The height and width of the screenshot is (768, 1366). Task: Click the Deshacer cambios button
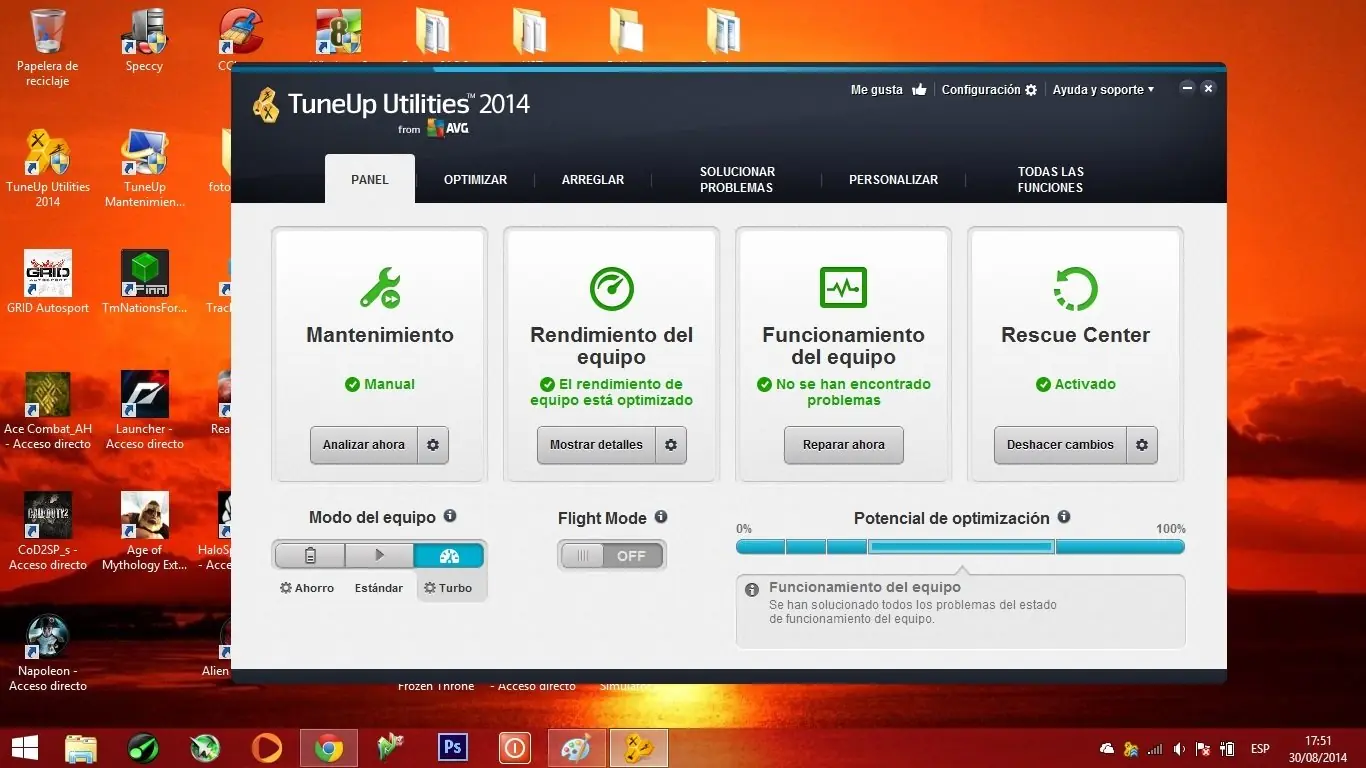[1060, 445]
